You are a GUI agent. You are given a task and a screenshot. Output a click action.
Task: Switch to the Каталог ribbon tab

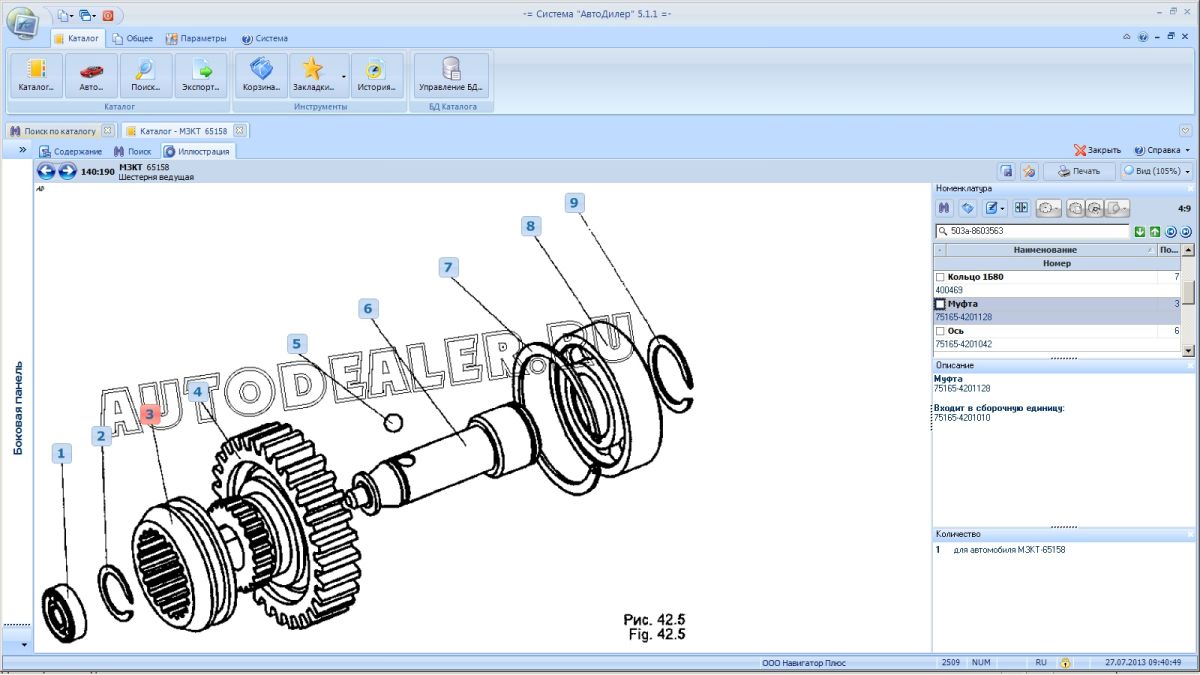(x=77, y=39)
